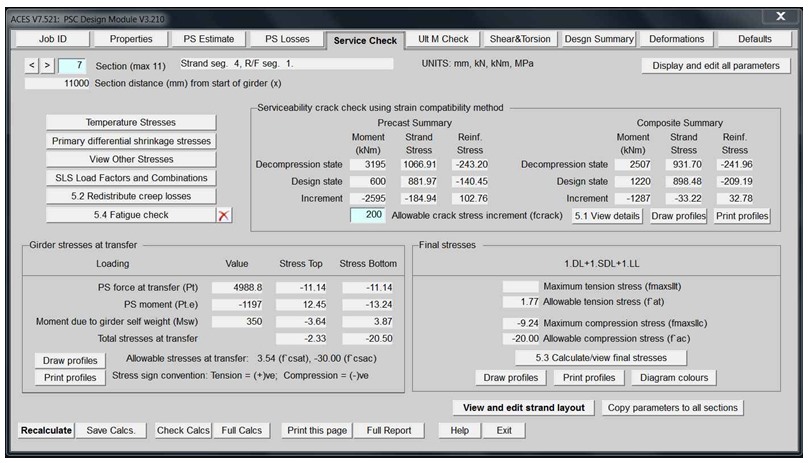The width and height of the screenshot is (809, 463).
Task: Click 5.1 View details button
Action: (x=611, y=215)
